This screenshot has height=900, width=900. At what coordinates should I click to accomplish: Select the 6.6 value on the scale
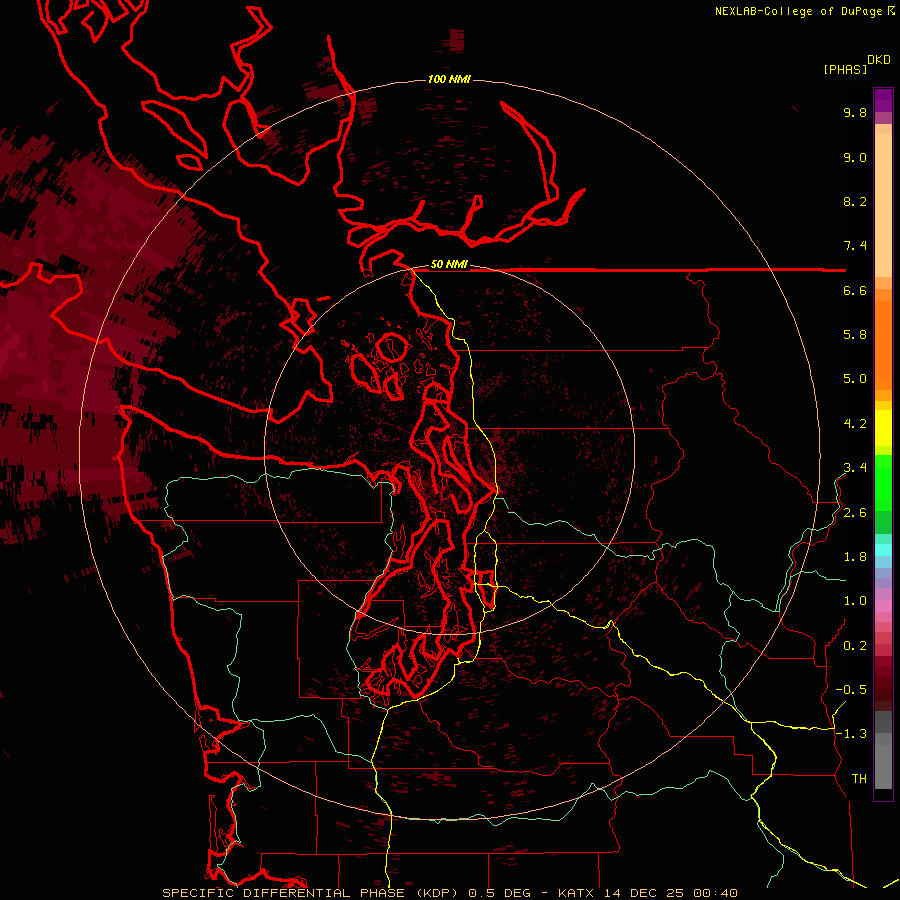pyautogui.click(x=855, y=290)
